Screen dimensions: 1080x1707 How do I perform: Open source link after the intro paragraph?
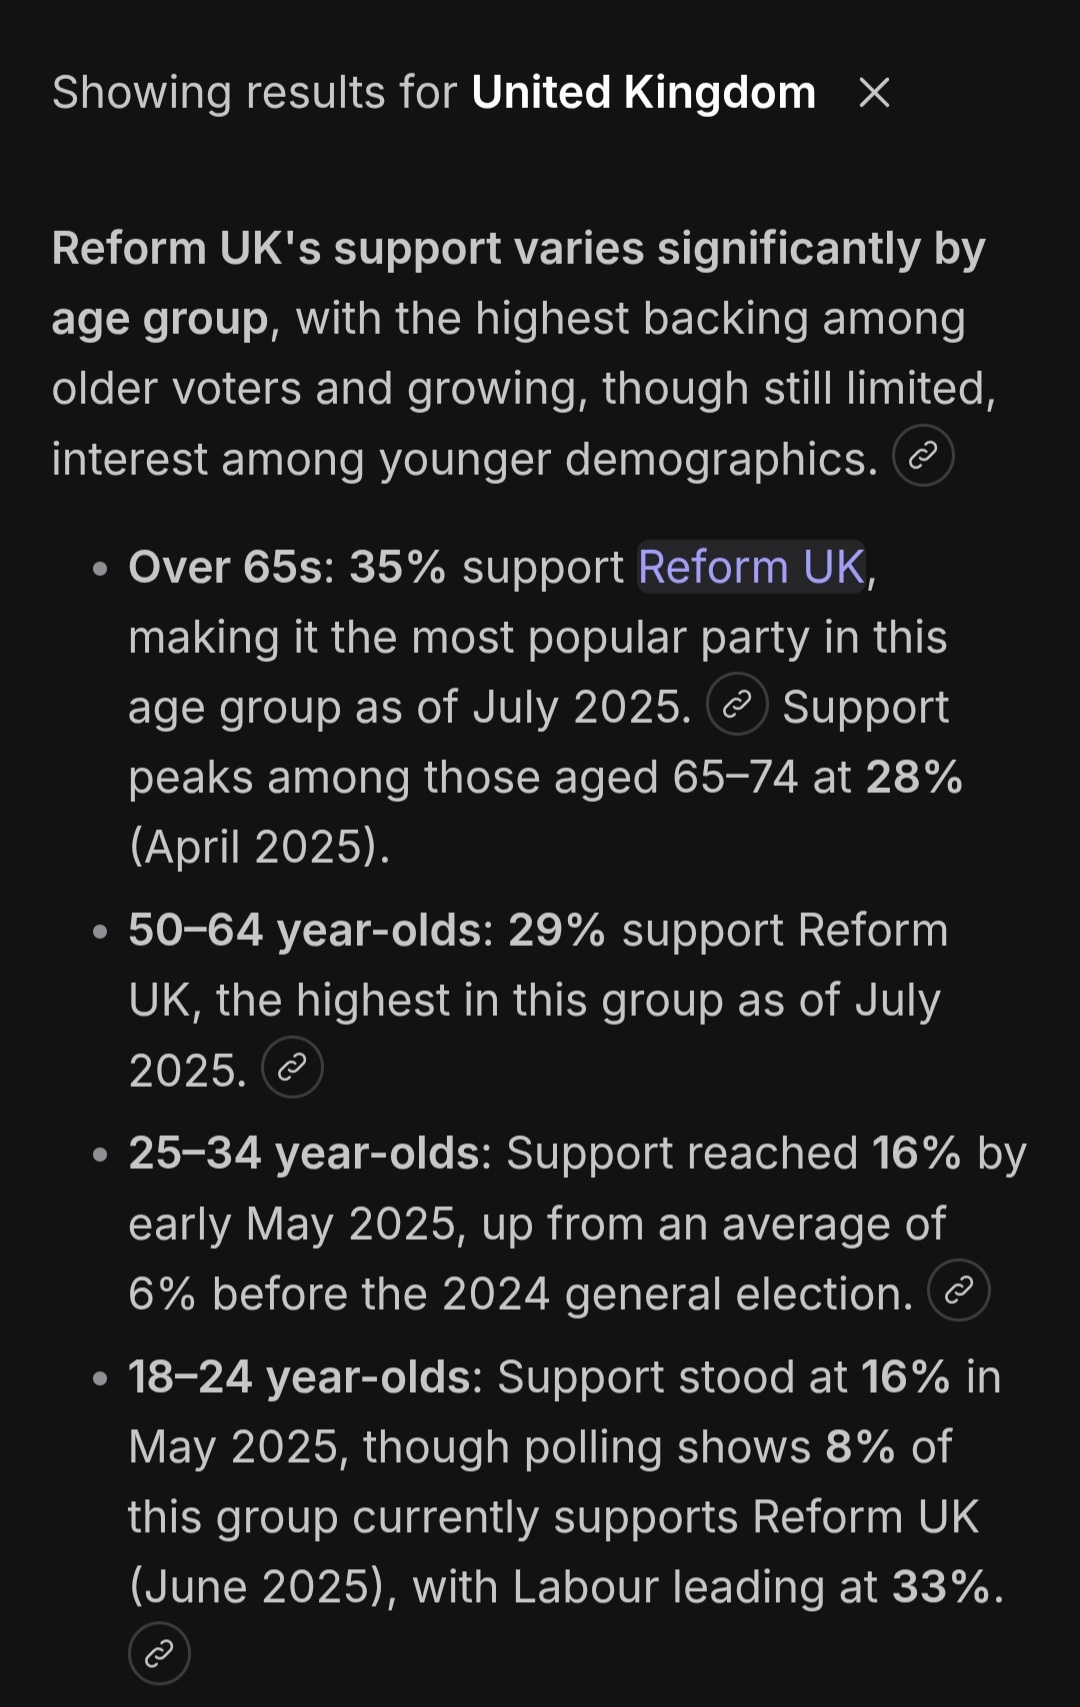[x=922, y=457]
